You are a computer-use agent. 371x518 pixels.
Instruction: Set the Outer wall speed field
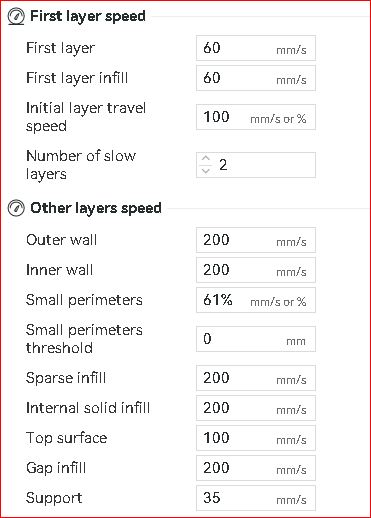(x=256, y=240)
